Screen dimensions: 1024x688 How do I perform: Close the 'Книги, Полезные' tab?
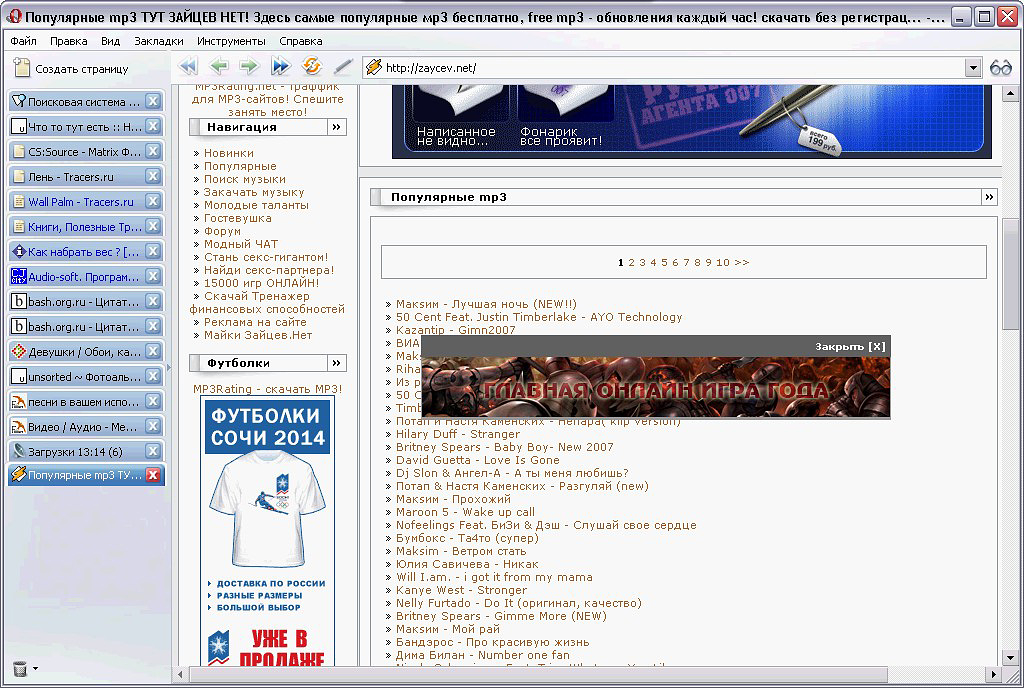coord(153,227)
